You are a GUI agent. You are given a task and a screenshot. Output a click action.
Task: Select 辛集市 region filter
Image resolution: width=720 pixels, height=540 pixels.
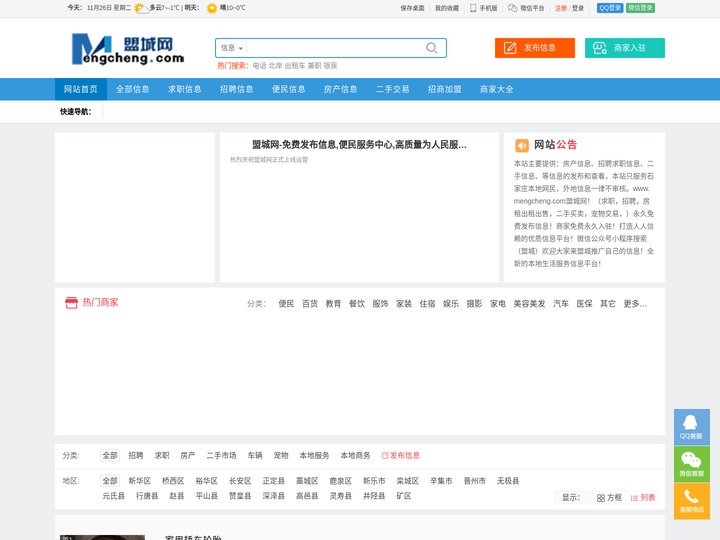coord(441,481)
